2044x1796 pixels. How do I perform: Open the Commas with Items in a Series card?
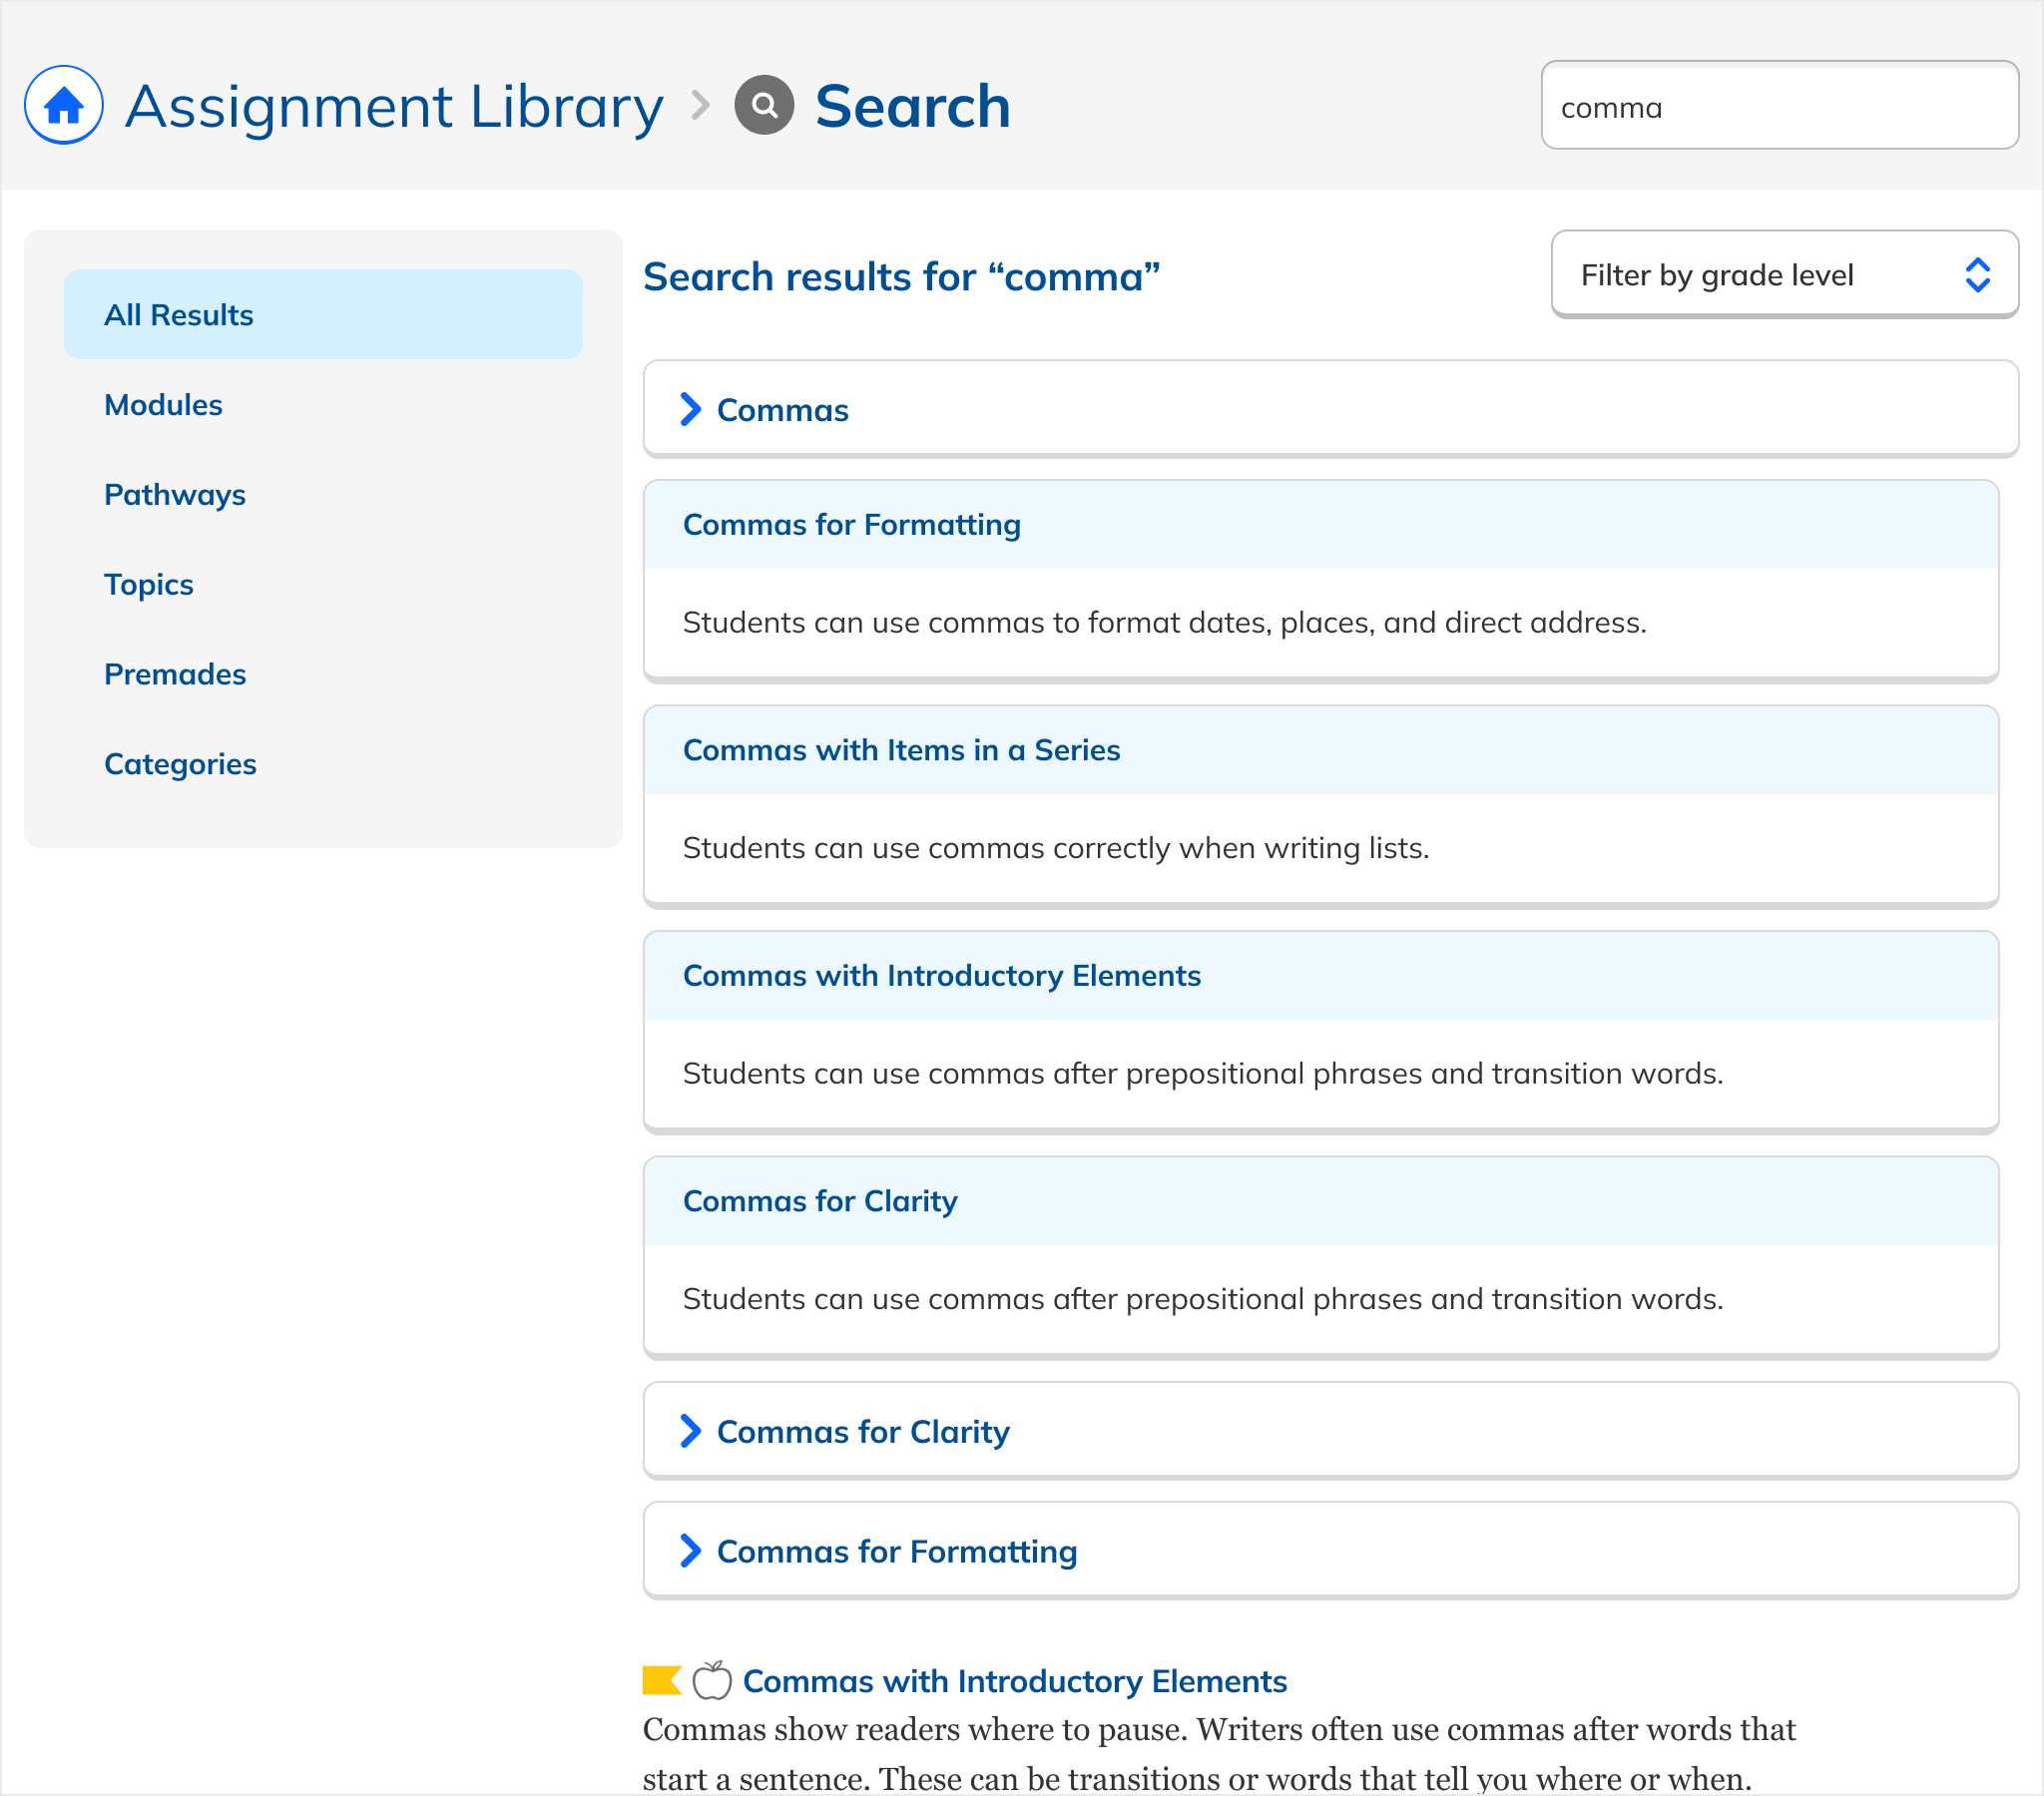click(x=901, y=750)
